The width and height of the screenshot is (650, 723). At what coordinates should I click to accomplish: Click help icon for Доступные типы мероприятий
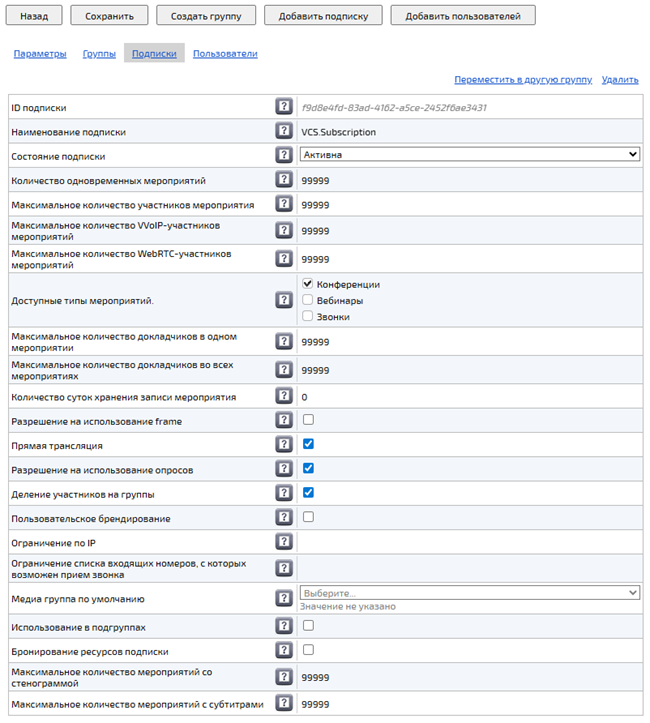[284, 300]
